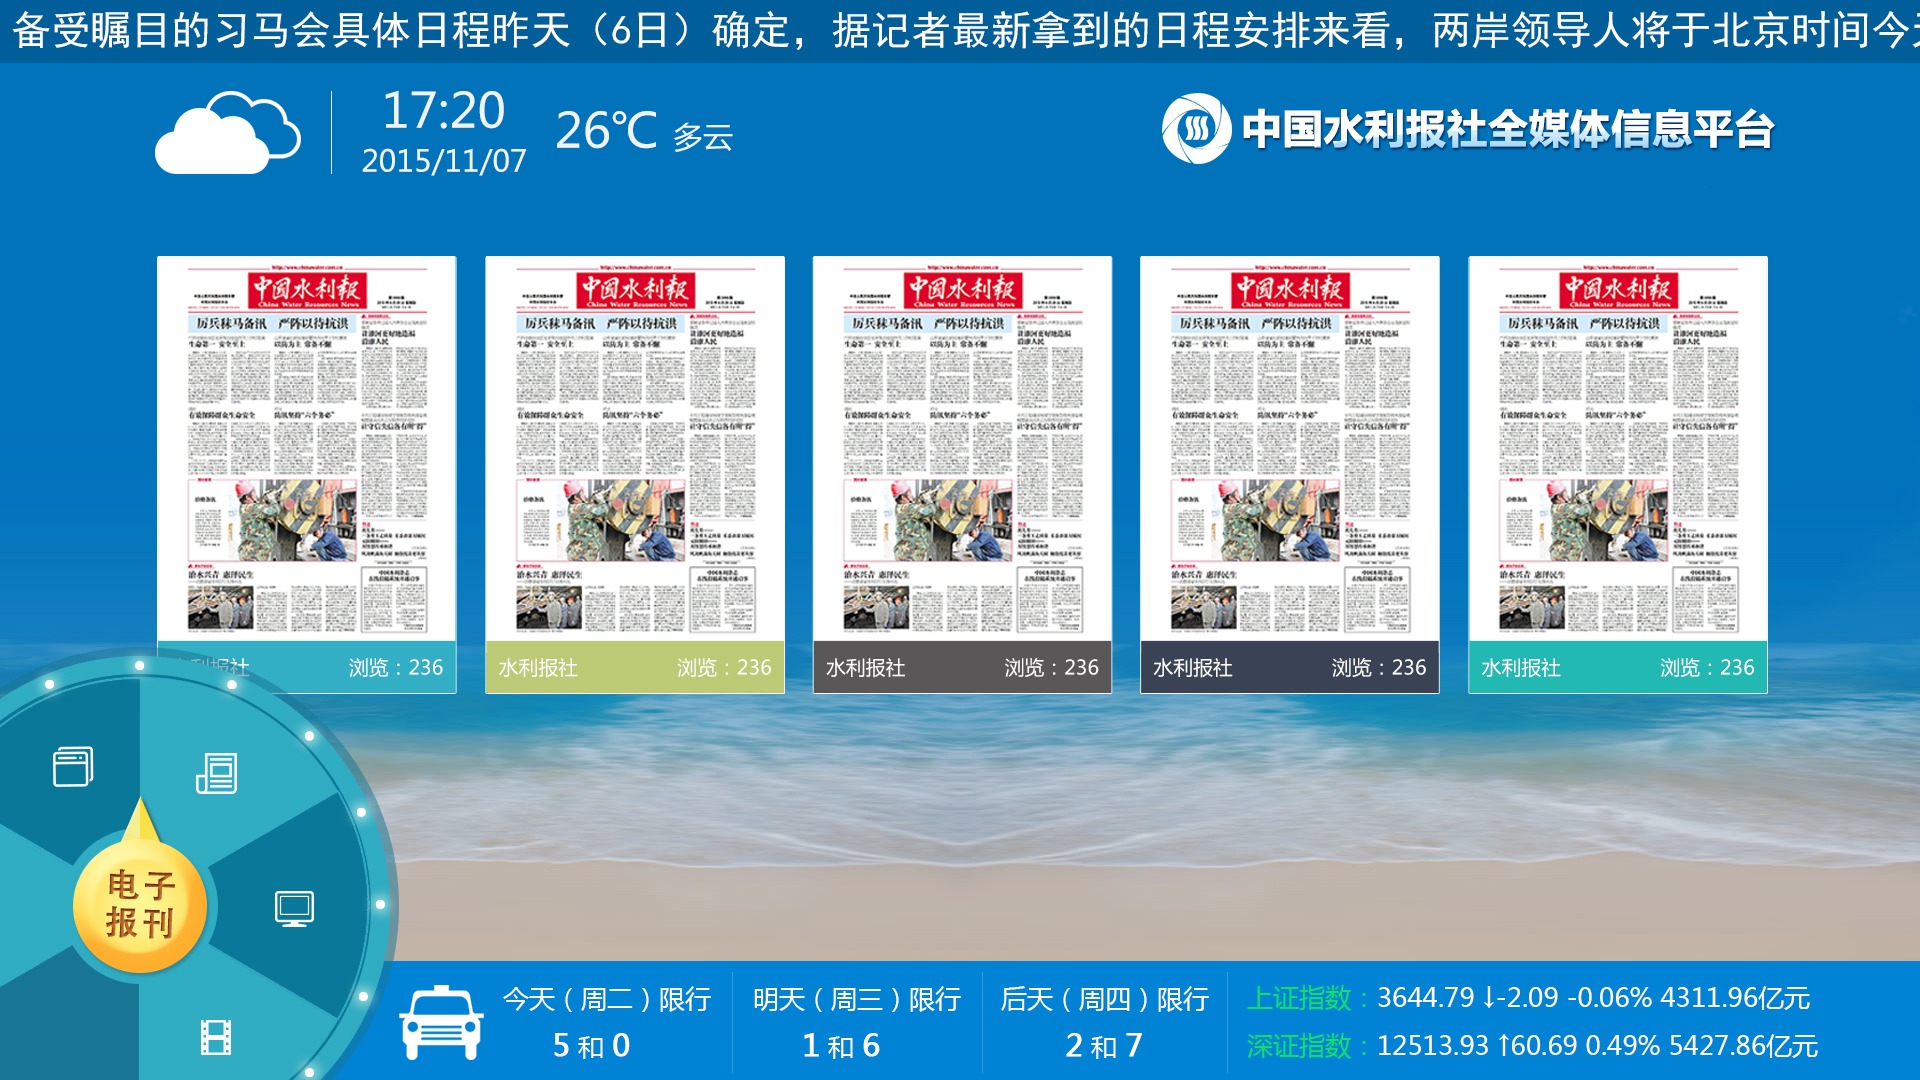Click the scrolling news headline ticker
The image size is (1920, 1080).
point(960,30)
